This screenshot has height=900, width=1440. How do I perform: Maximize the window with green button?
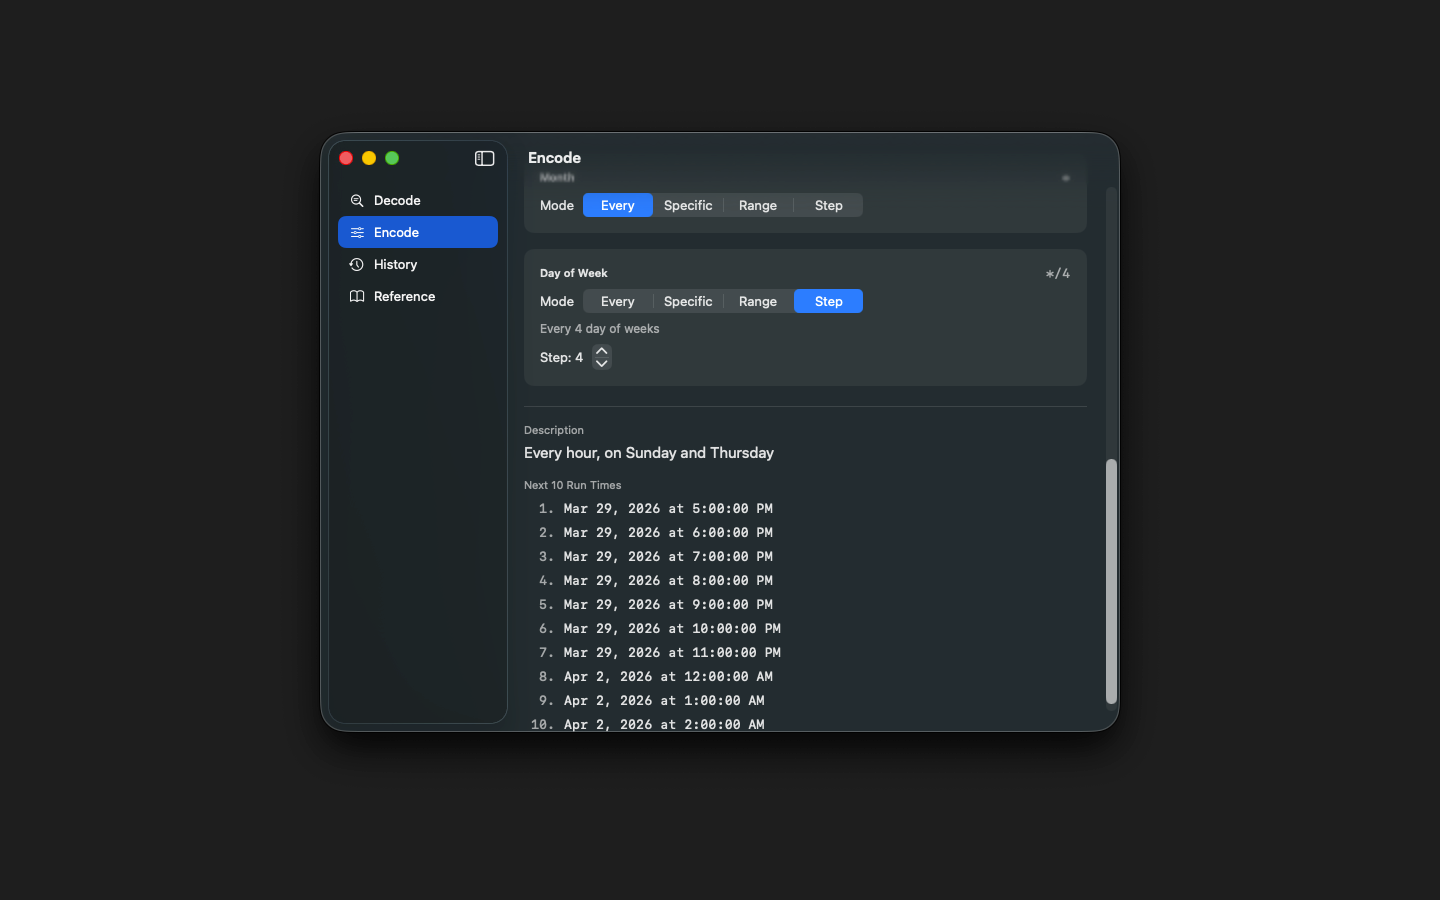(x=392, y=158)
